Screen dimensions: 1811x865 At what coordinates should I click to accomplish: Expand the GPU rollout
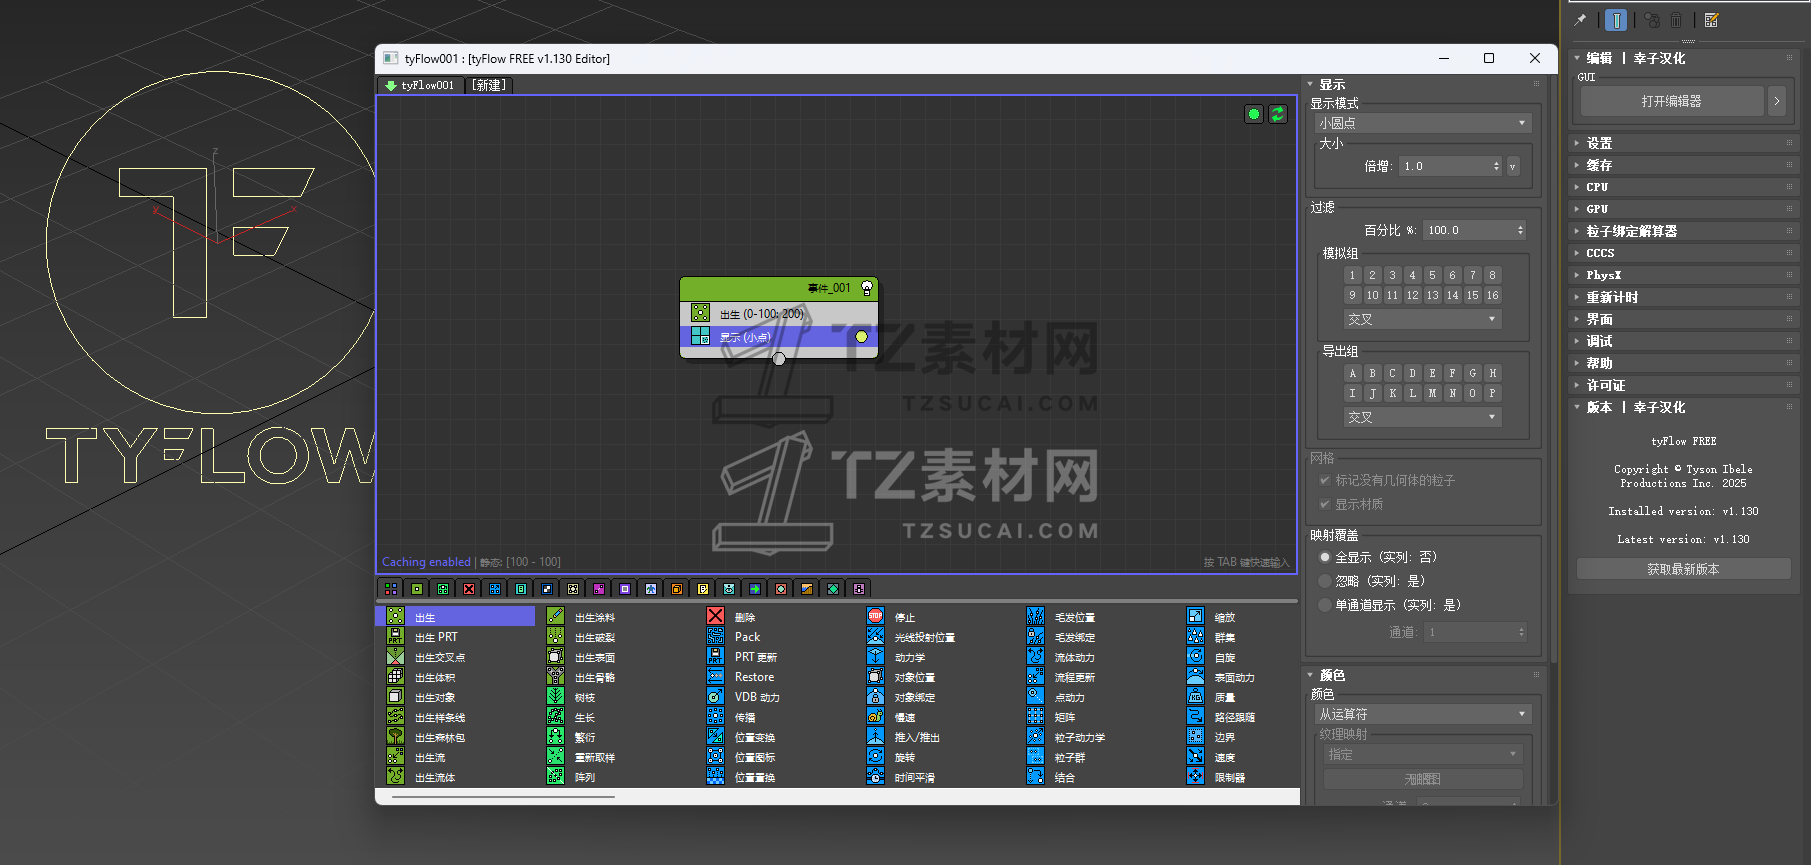(1683, 209)
